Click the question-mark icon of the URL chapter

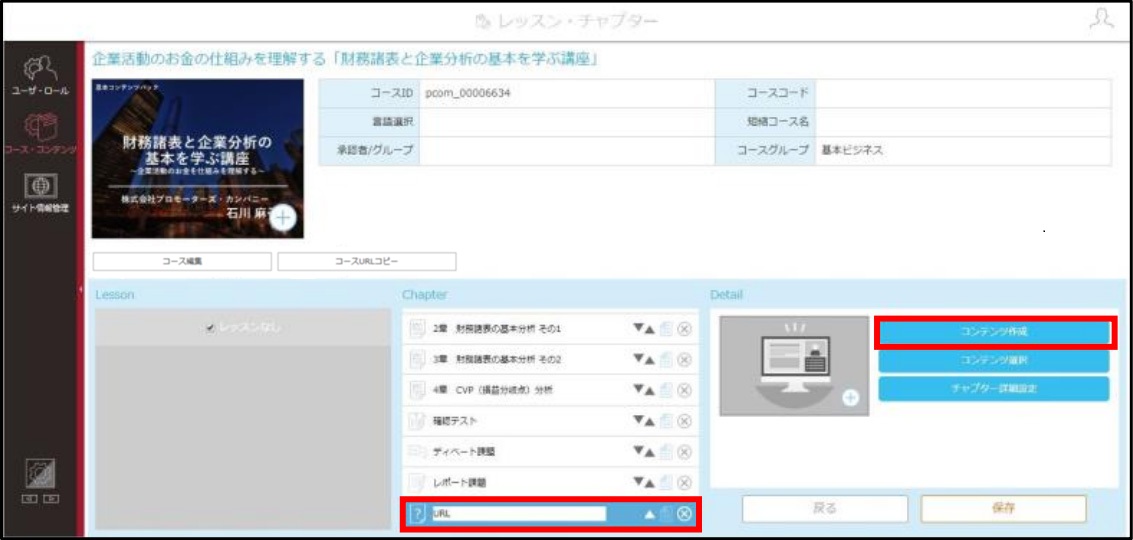coord(417,514)
